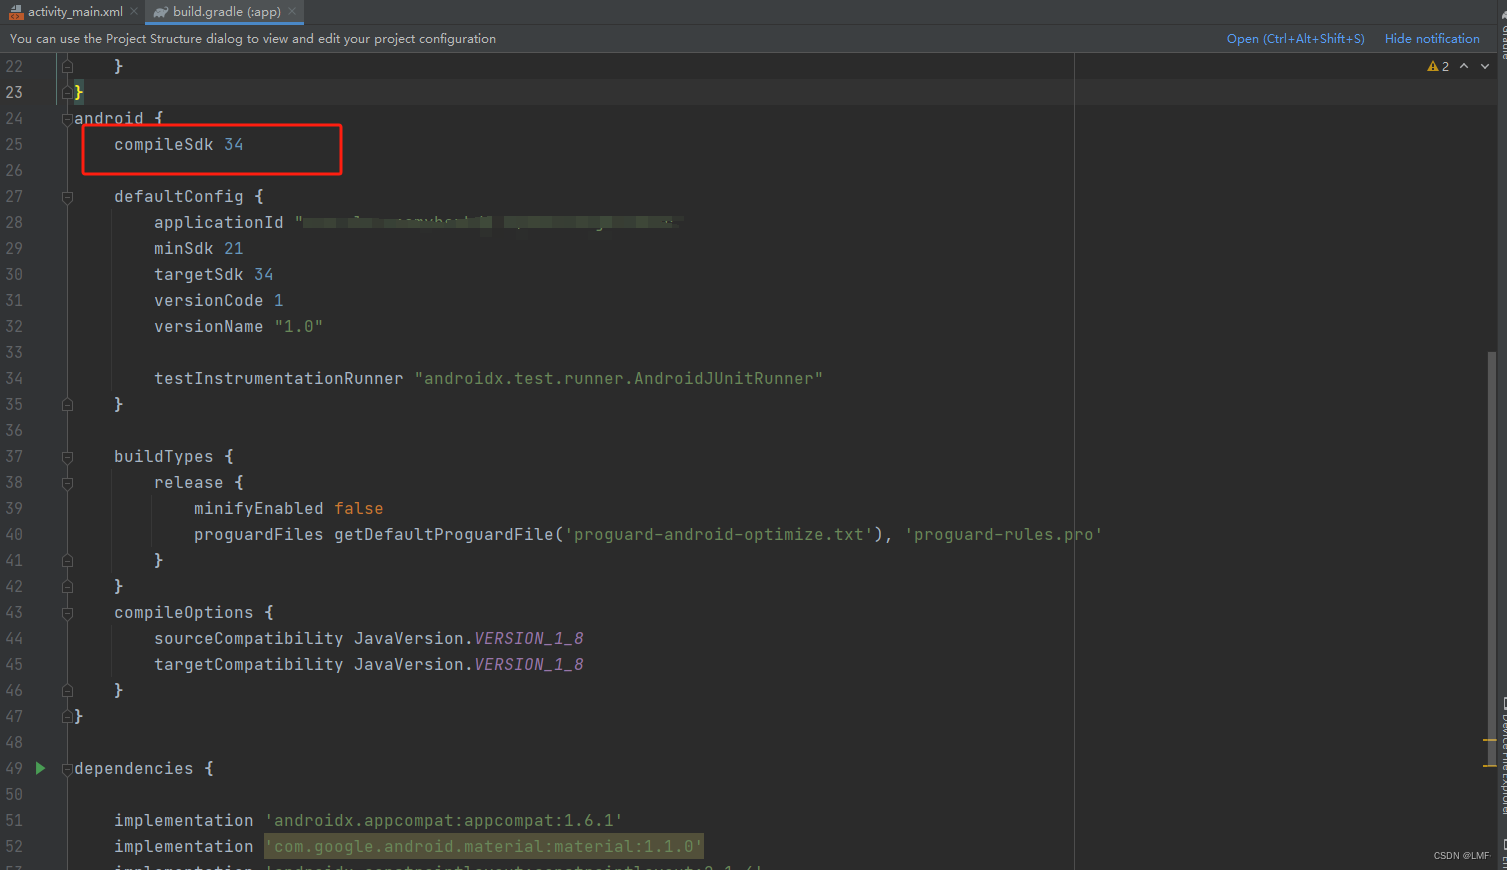Viewport: 1507px width, 870px height.
Task: Collapse the buildTypes { block
Action: 67,457
